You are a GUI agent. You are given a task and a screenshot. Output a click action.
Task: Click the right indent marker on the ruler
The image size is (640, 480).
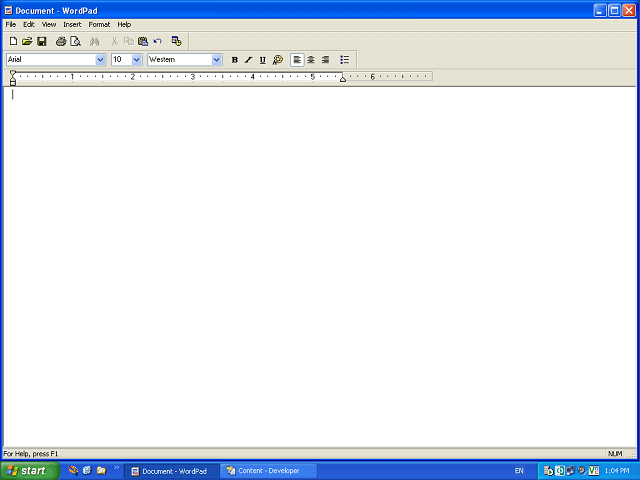click(343, 79)
